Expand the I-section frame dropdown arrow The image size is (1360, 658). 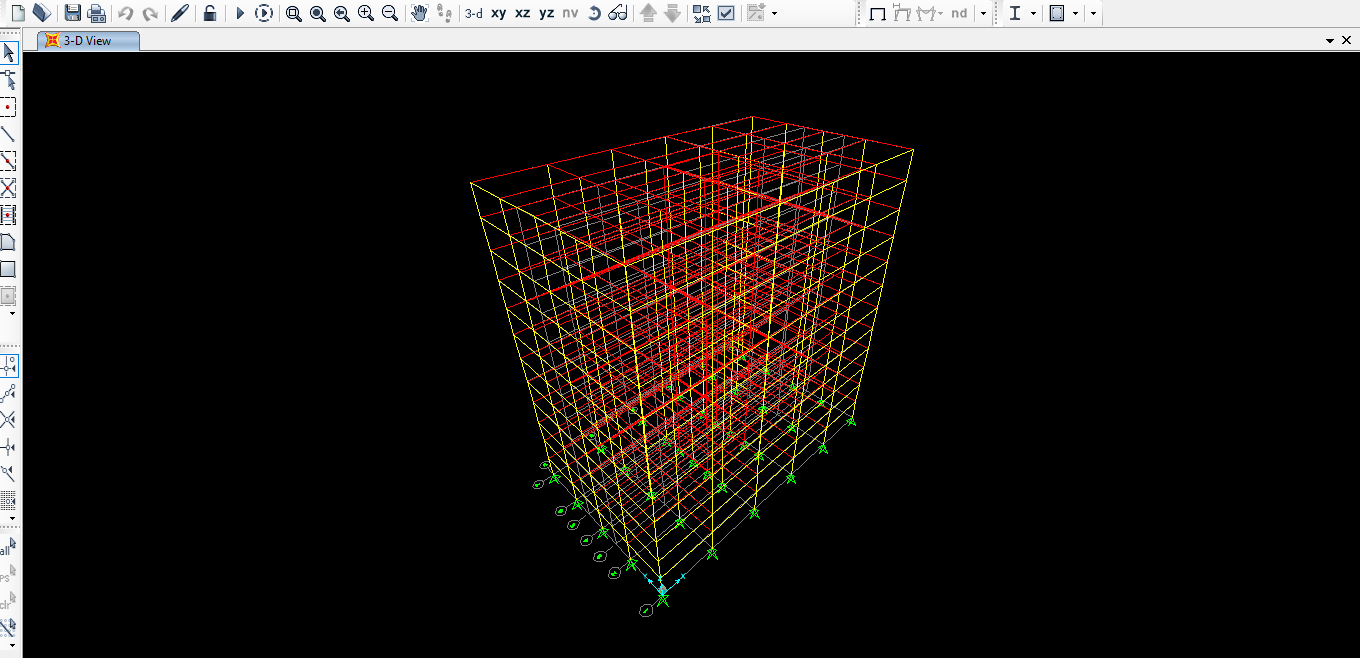pyautogui.click(x=1033, y=13)
